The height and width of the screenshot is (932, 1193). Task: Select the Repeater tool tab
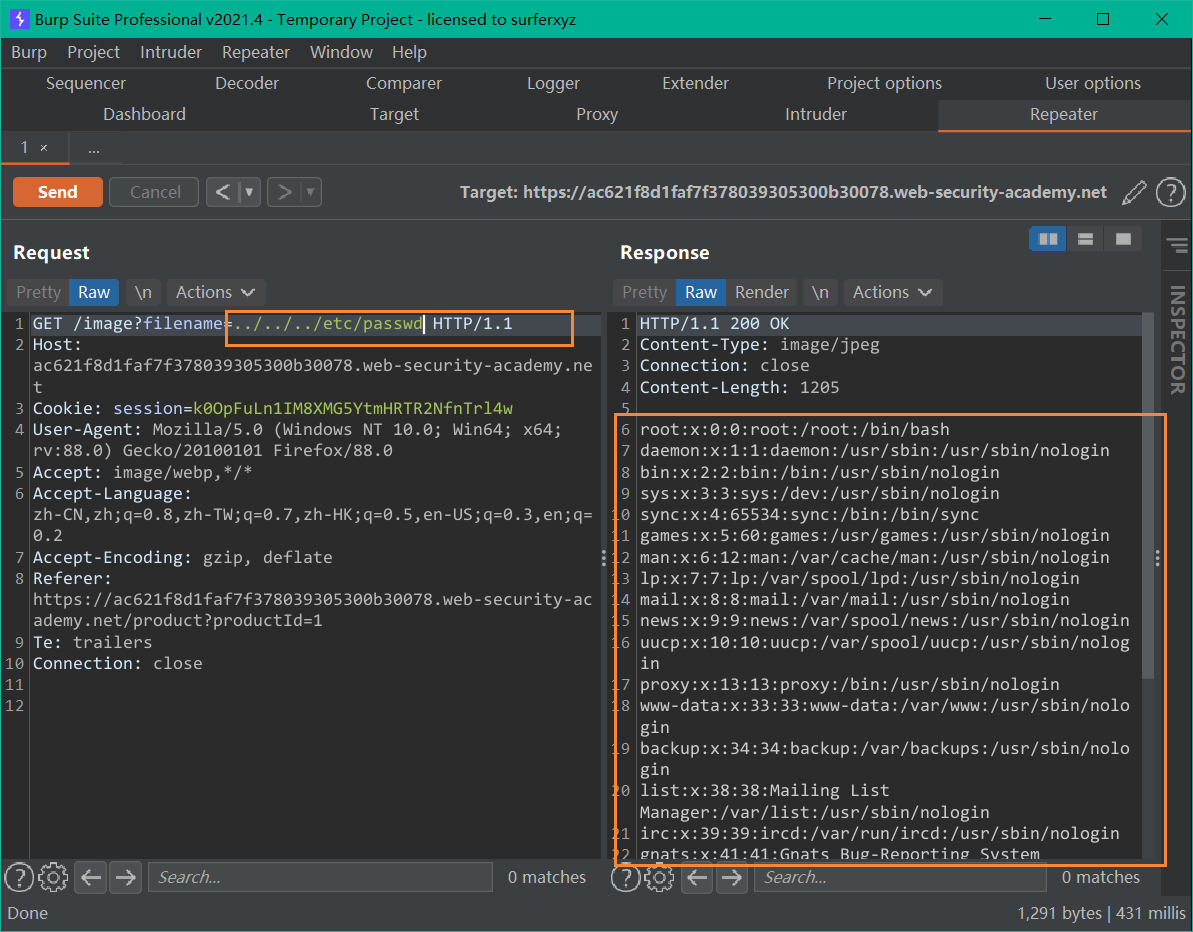click(x=1064, y=114)
